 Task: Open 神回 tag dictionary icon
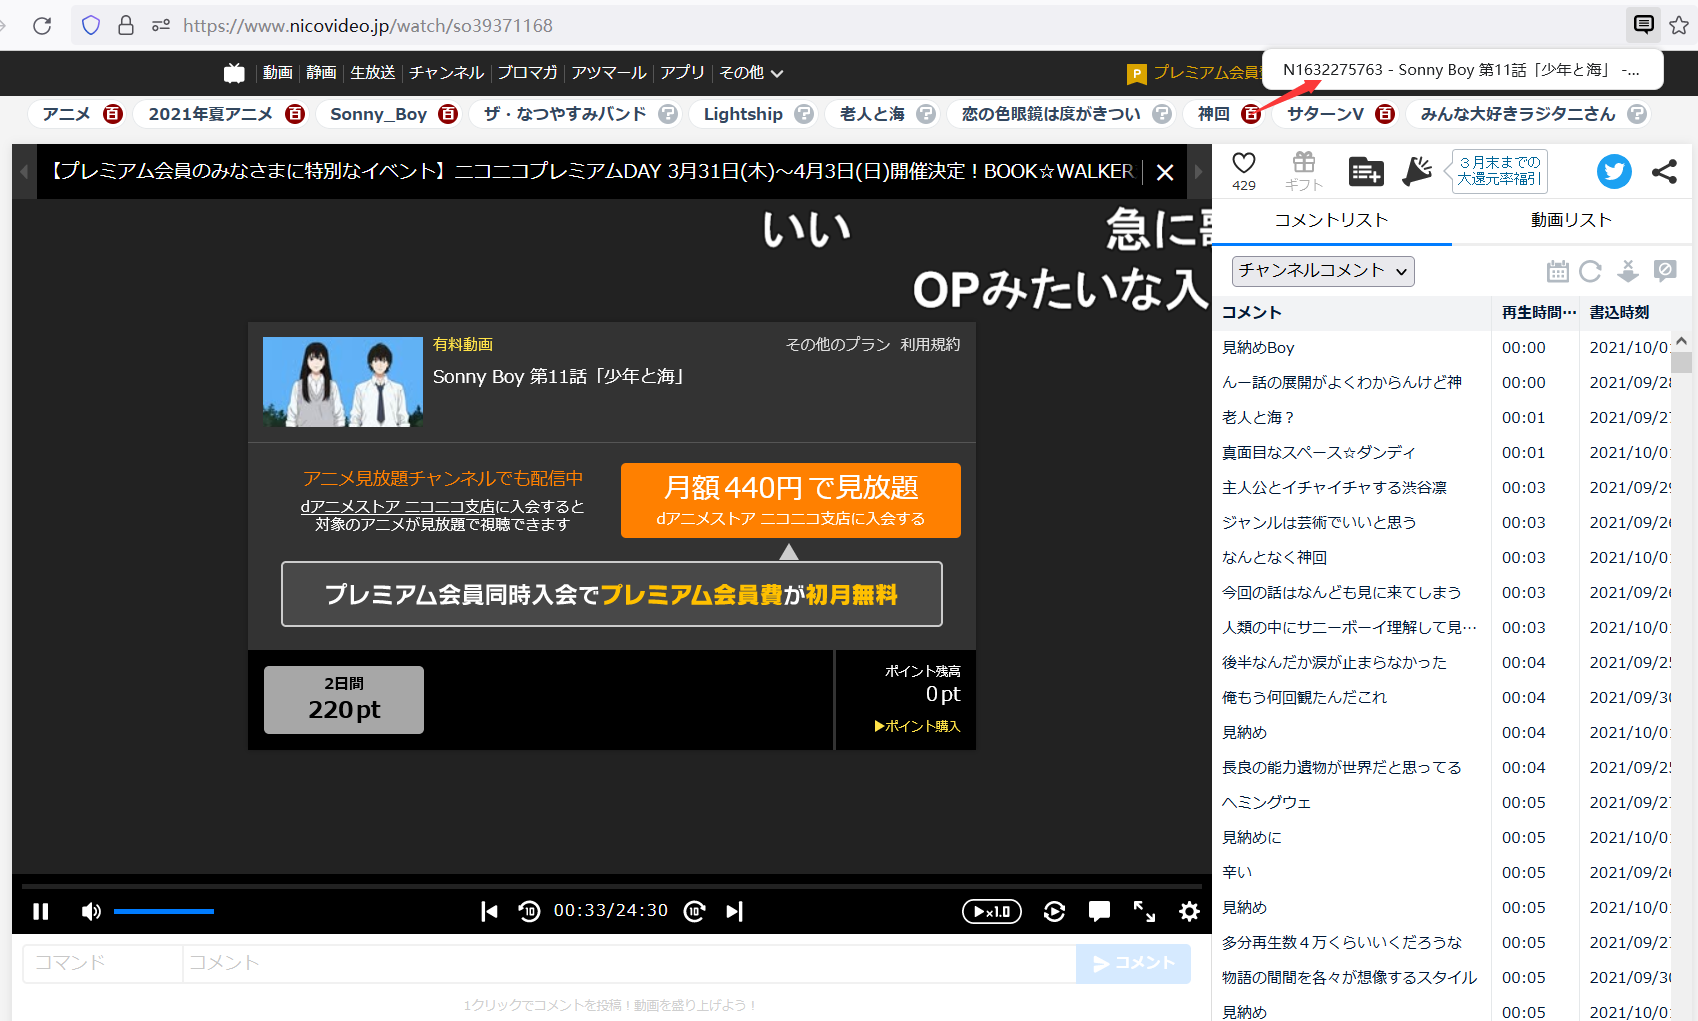1251,114
